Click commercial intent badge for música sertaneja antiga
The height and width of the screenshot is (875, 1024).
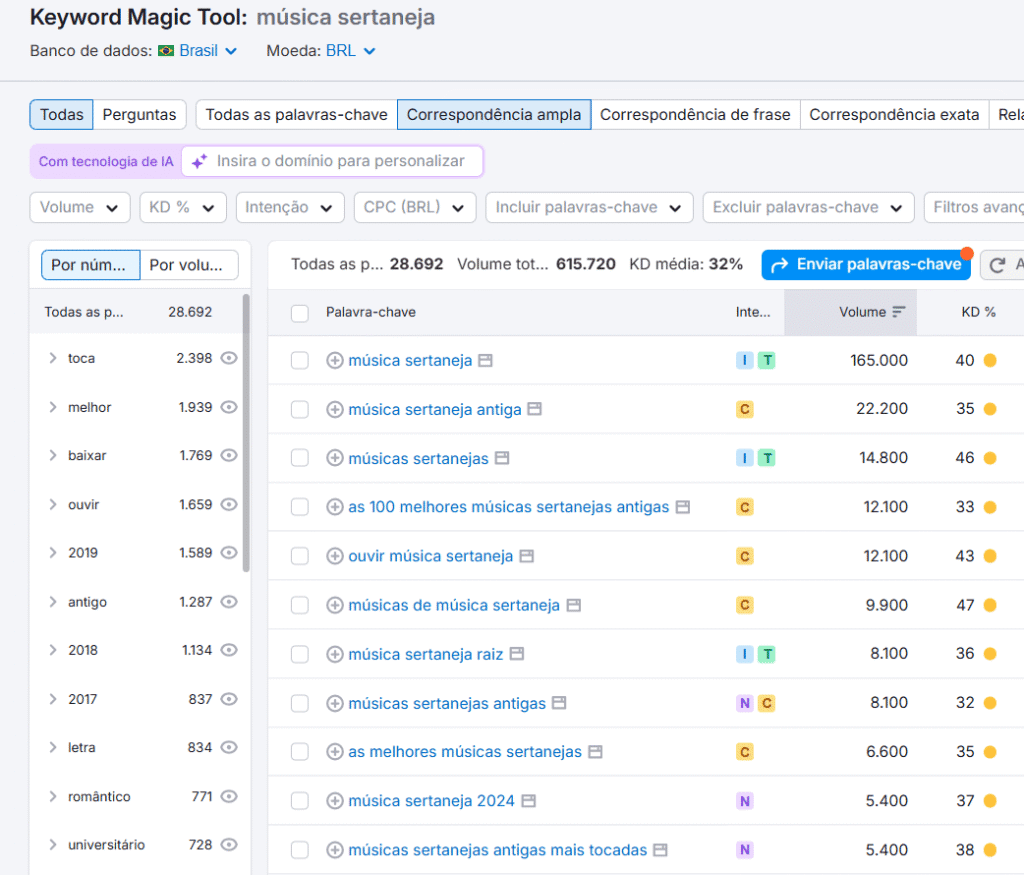coord(744,409)
